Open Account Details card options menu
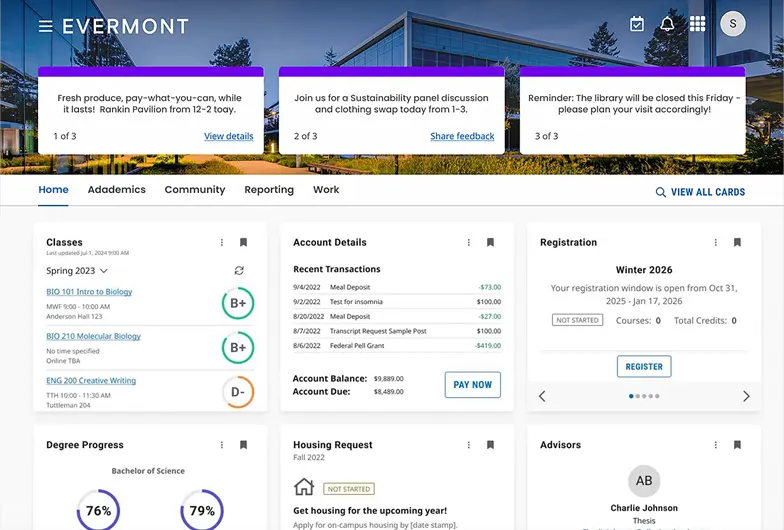 468,242
